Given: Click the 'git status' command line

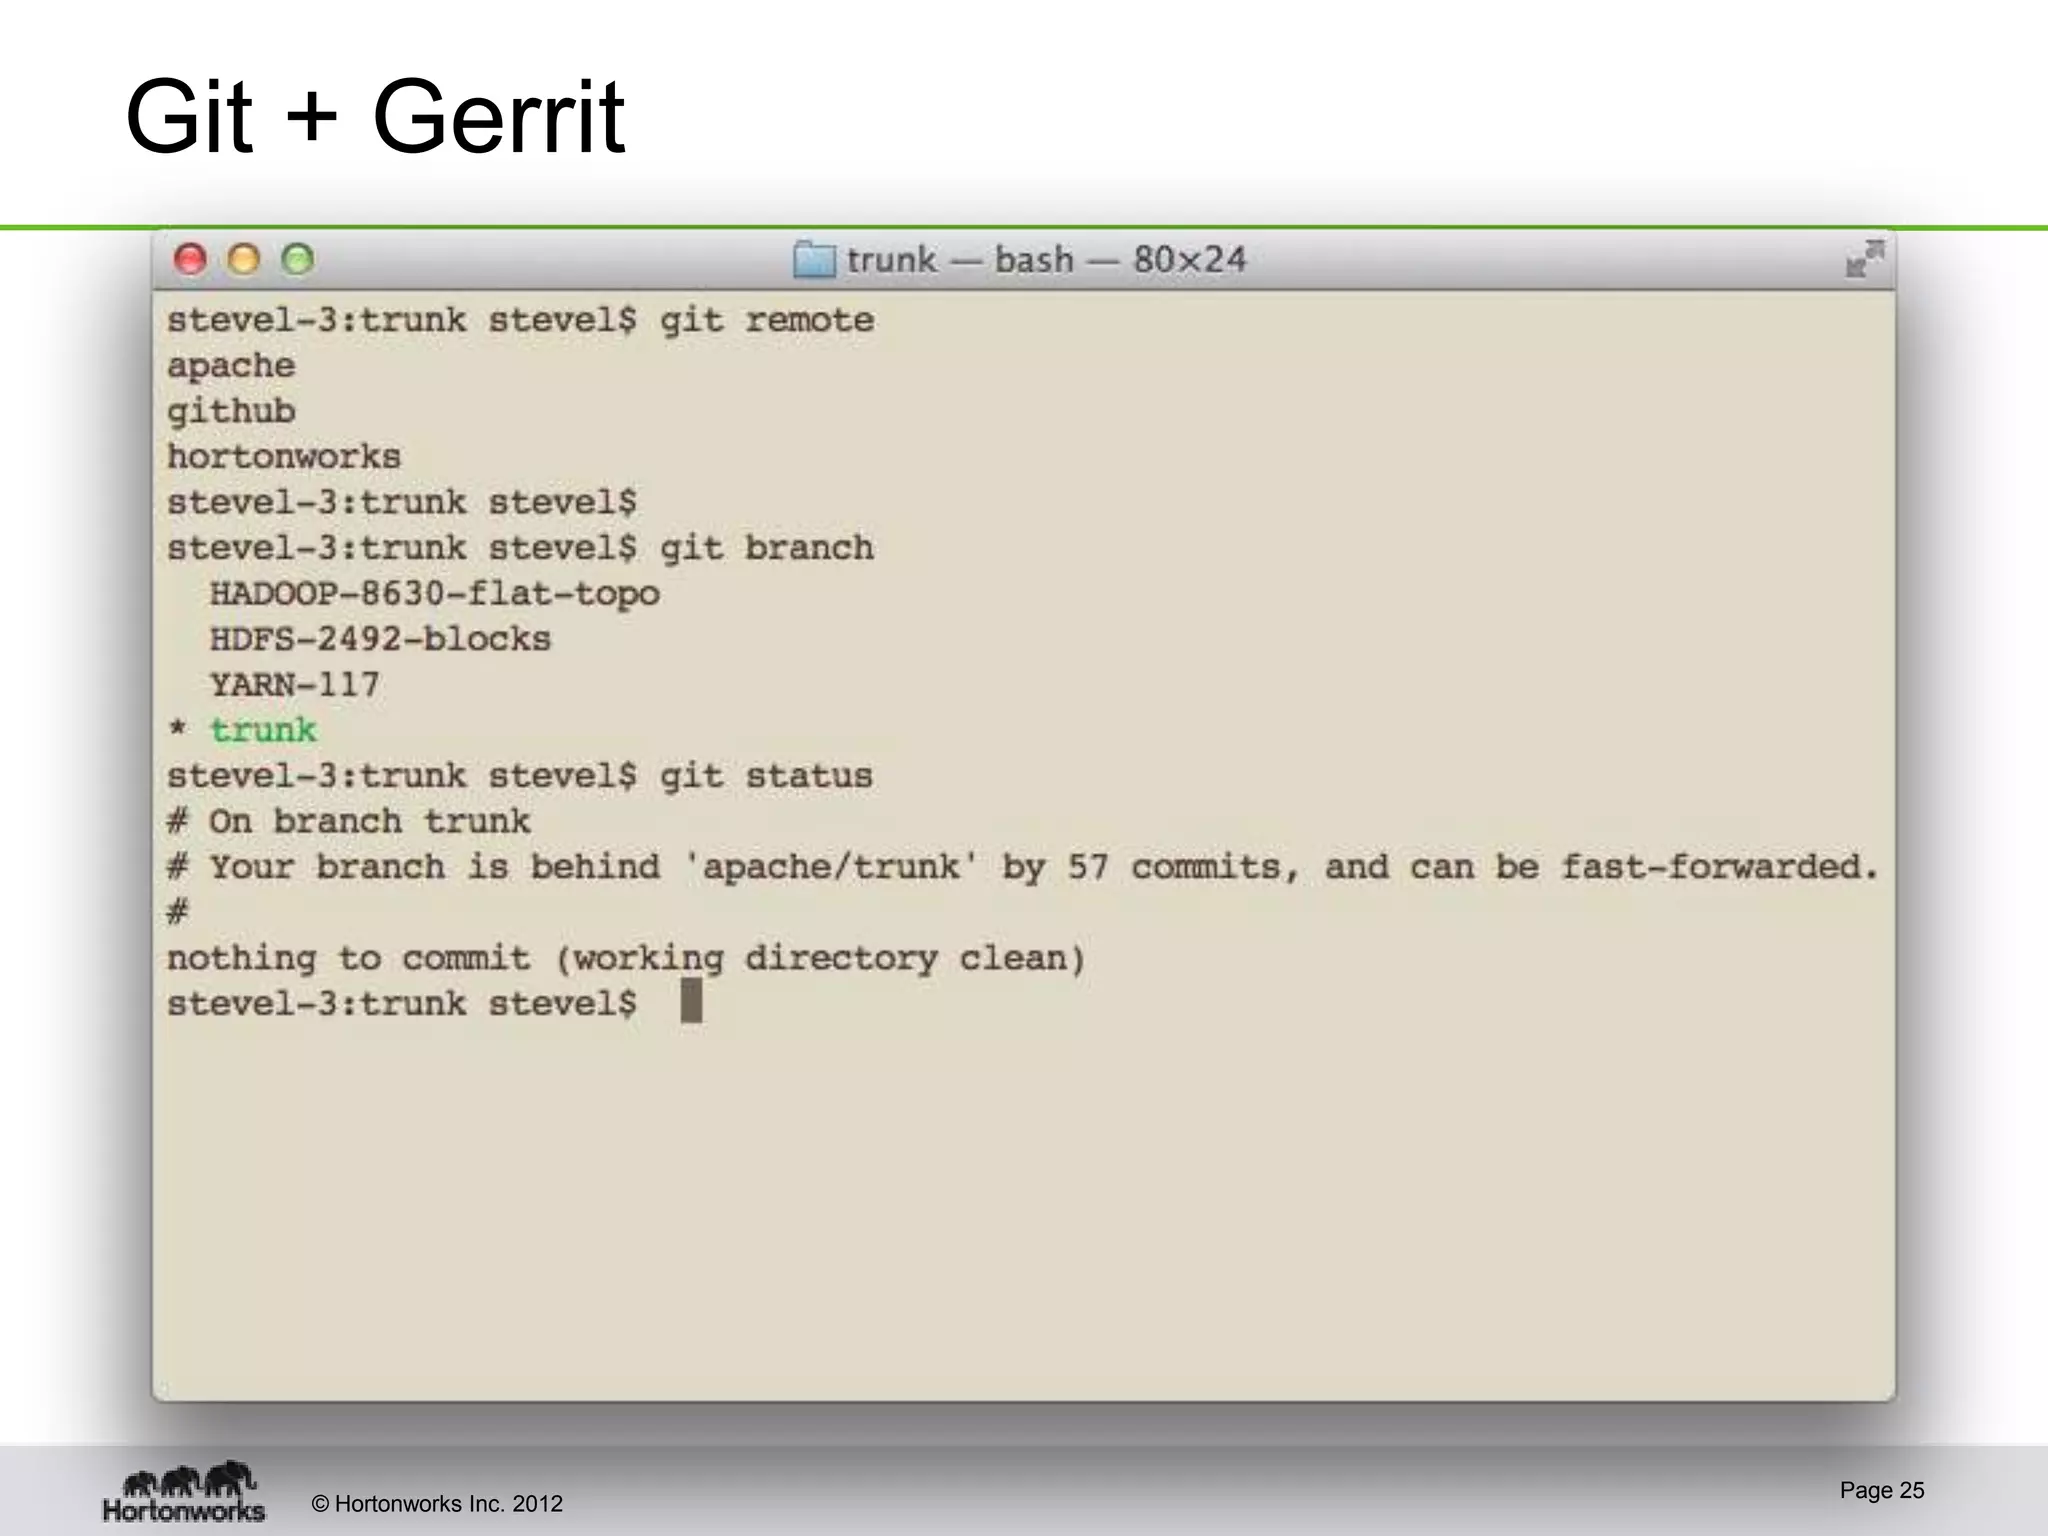Looking at the screenshot, I should pos(521,776).
